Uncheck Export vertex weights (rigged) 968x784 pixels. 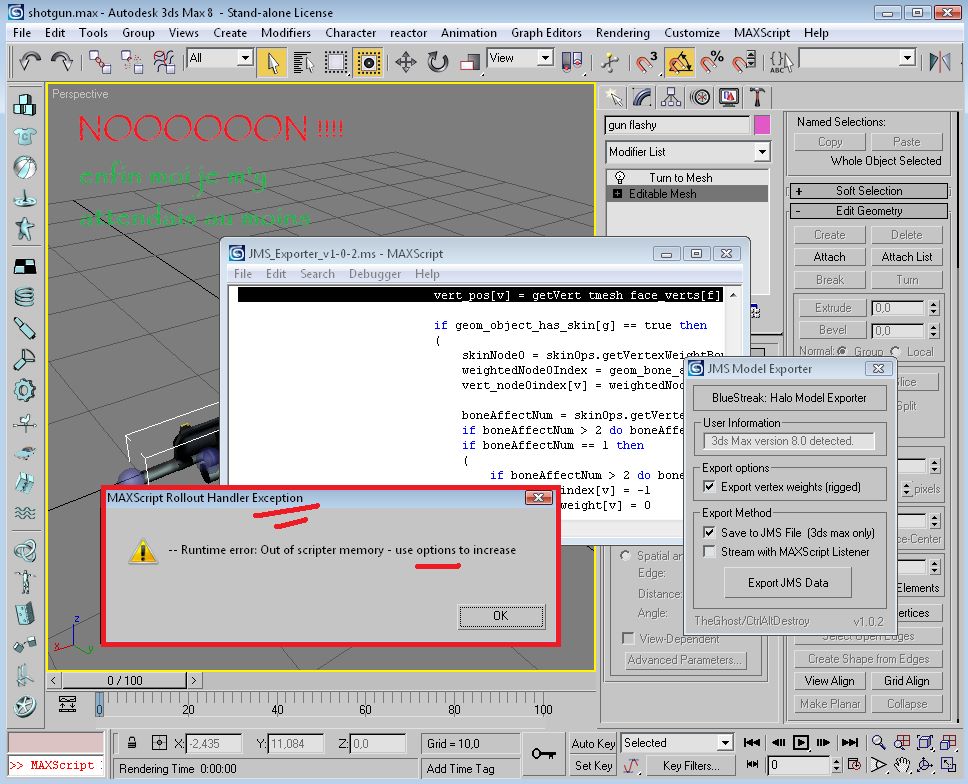pyautogui.click(x=709, y=486)
